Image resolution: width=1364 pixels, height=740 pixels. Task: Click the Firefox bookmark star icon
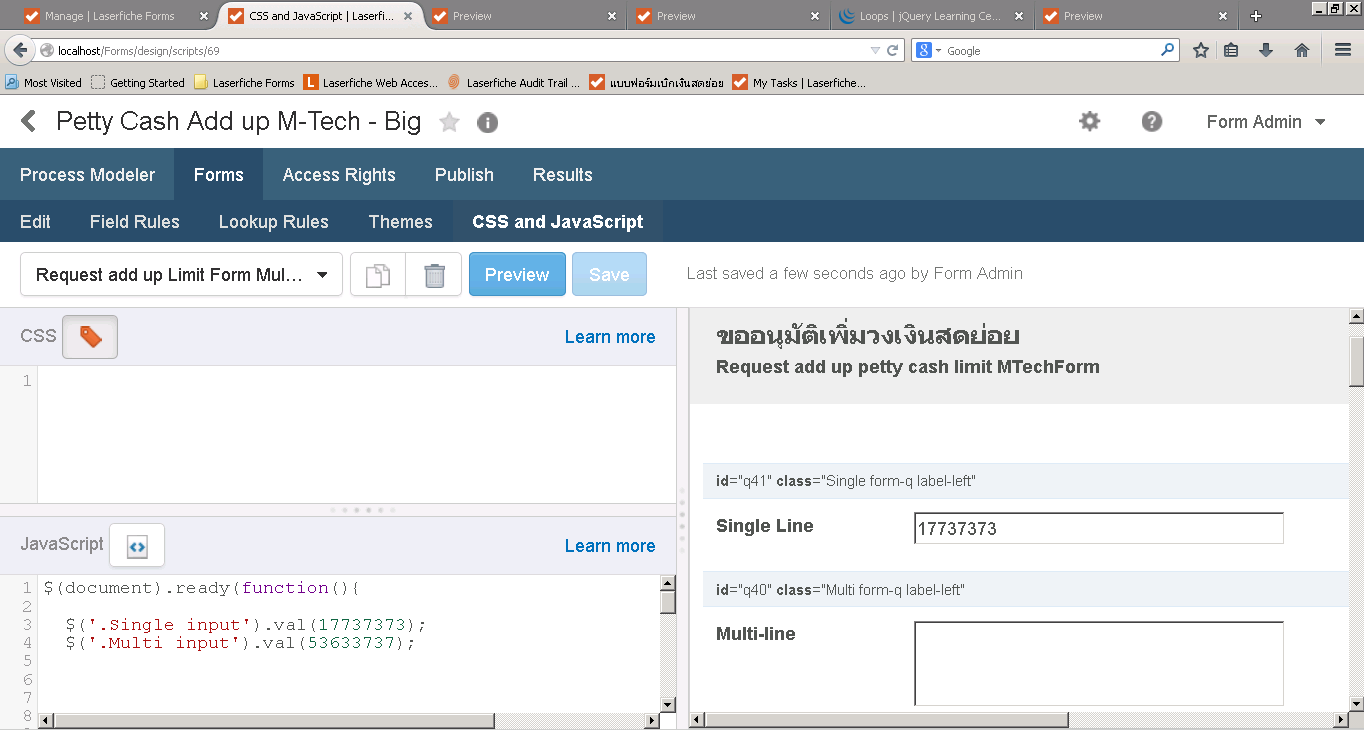(1201, 50)
